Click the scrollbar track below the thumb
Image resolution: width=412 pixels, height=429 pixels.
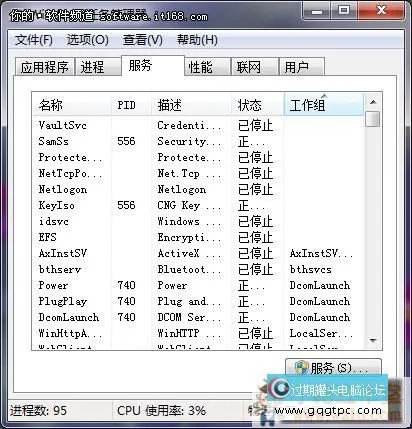(x=373, y=230)
